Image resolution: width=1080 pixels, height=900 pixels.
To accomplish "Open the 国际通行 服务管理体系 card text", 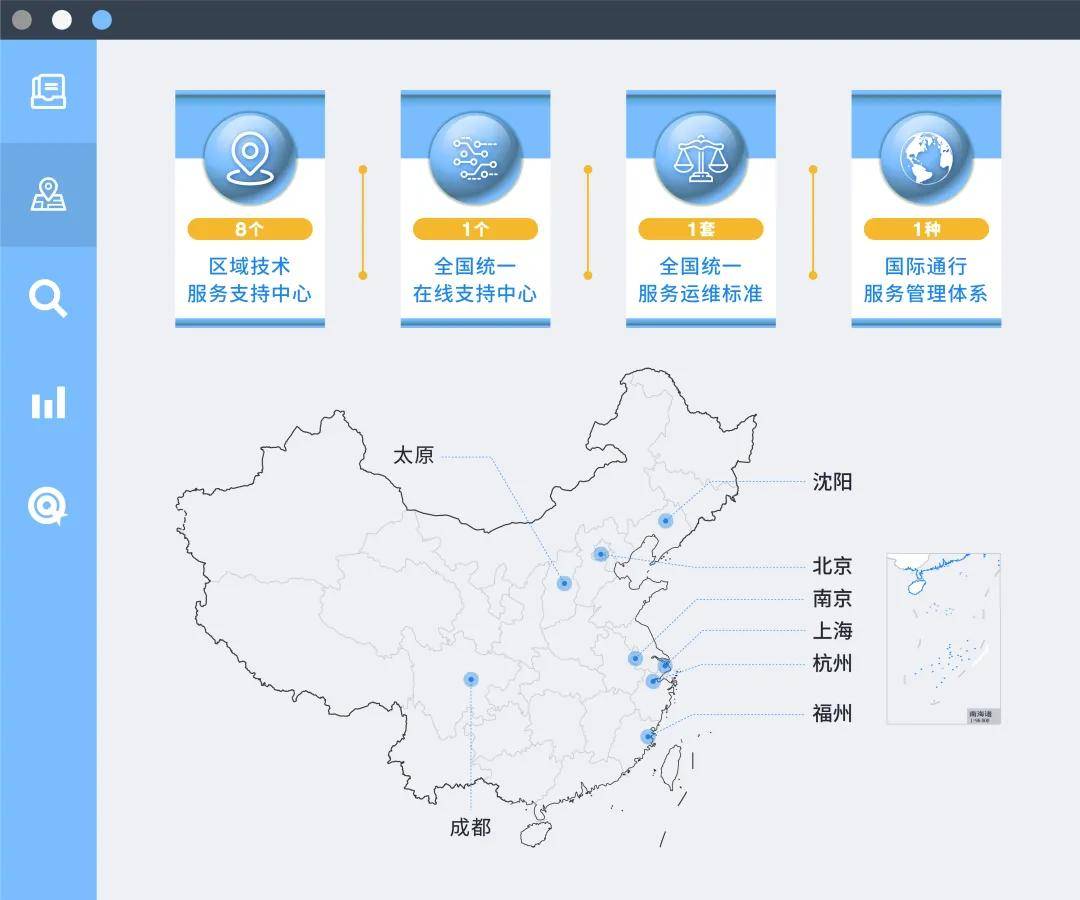I will 926,280.
